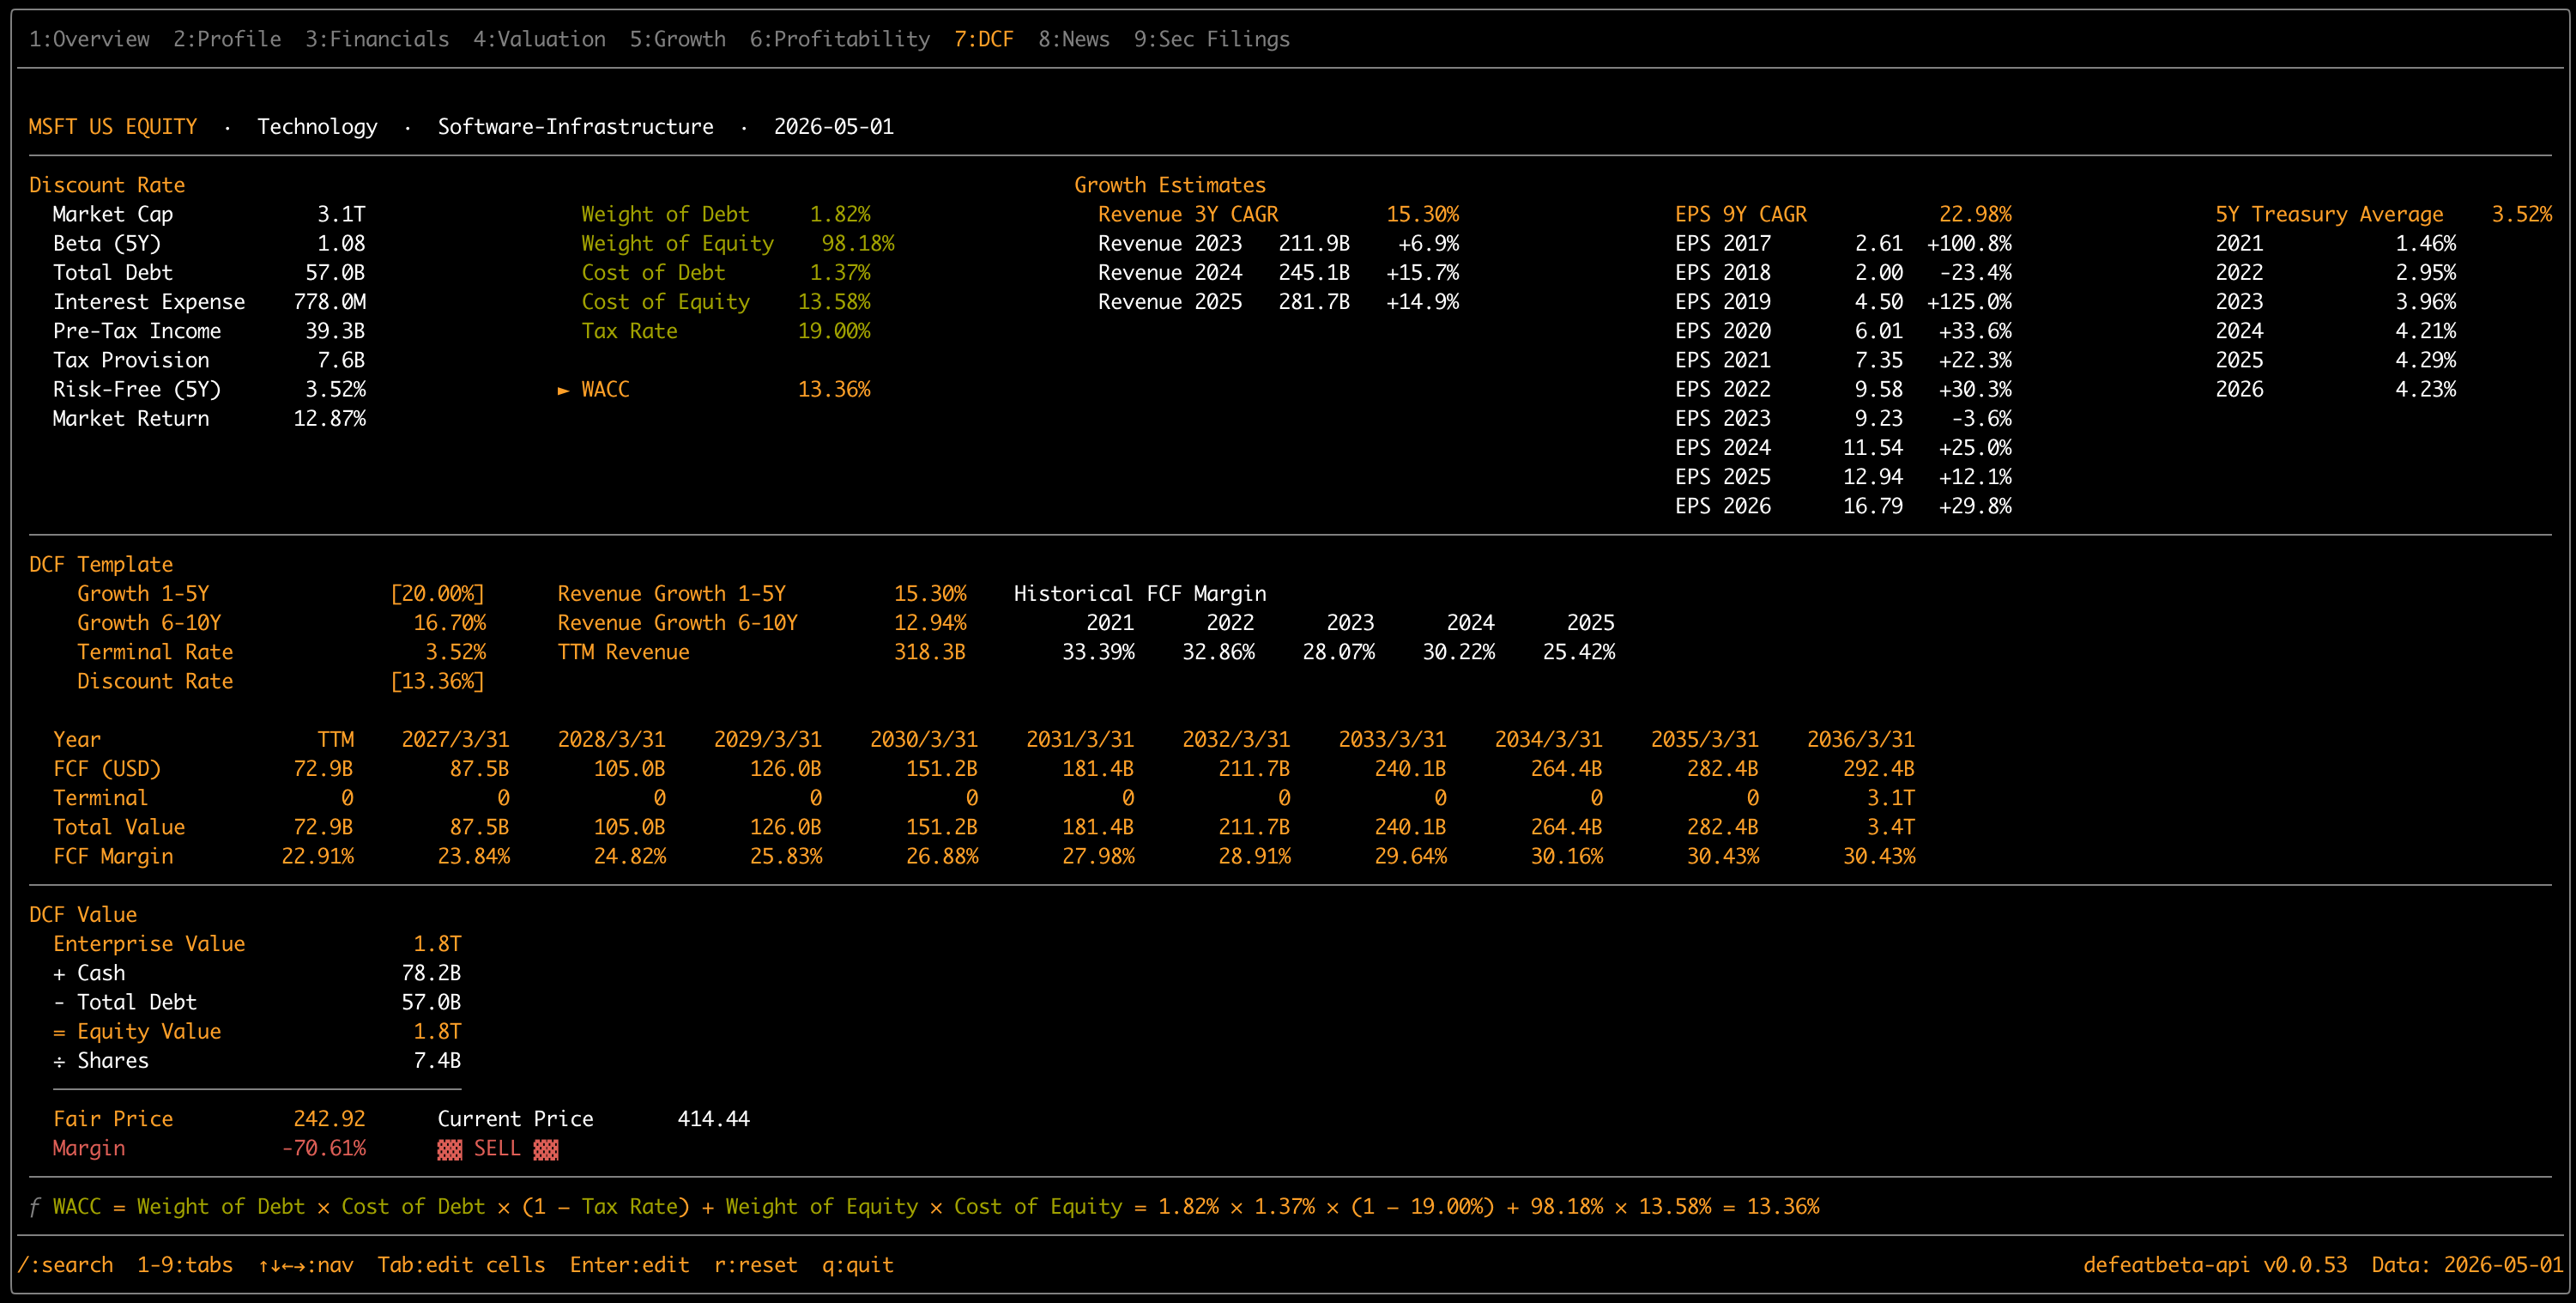Select TTM Revenue value 318.3B
The height and width of the screenshot is (1303, 2576).
pos(930,652)
